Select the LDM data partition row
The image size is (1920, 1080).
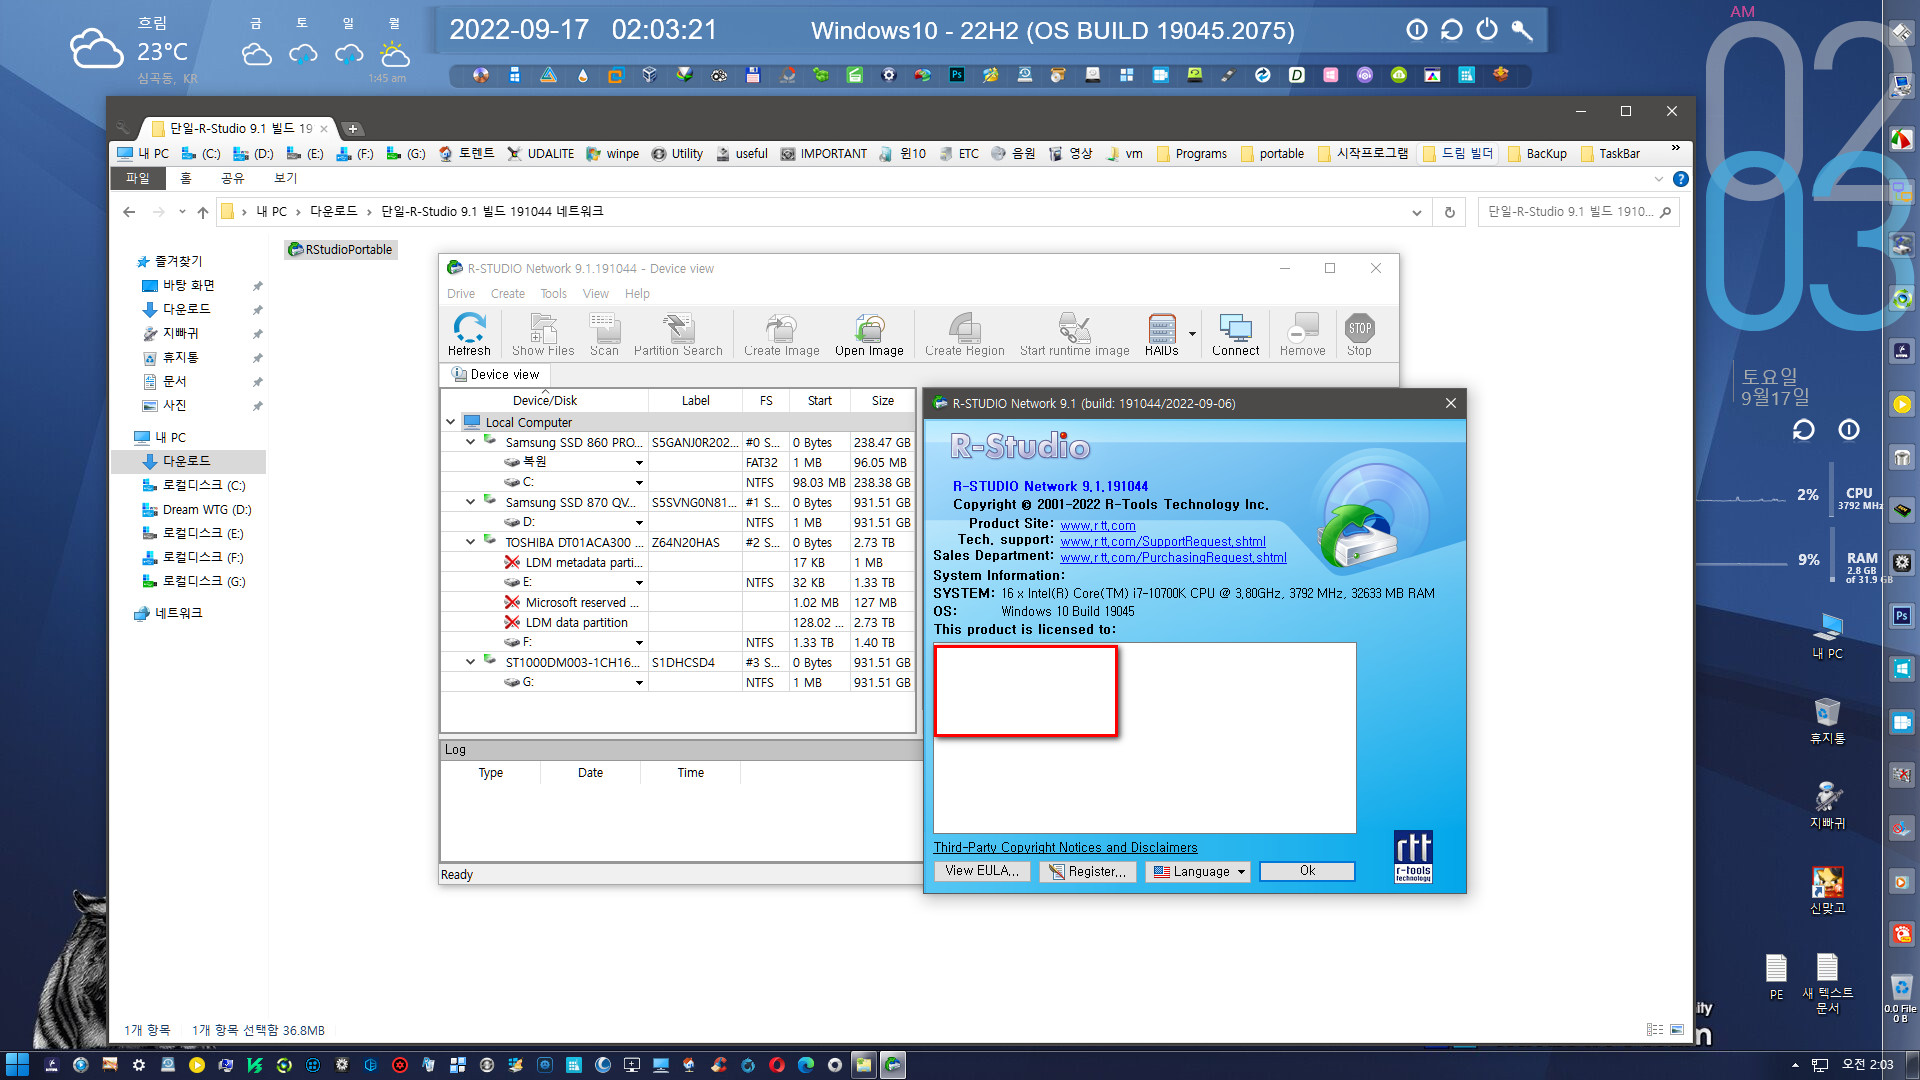tap(678, 622)
